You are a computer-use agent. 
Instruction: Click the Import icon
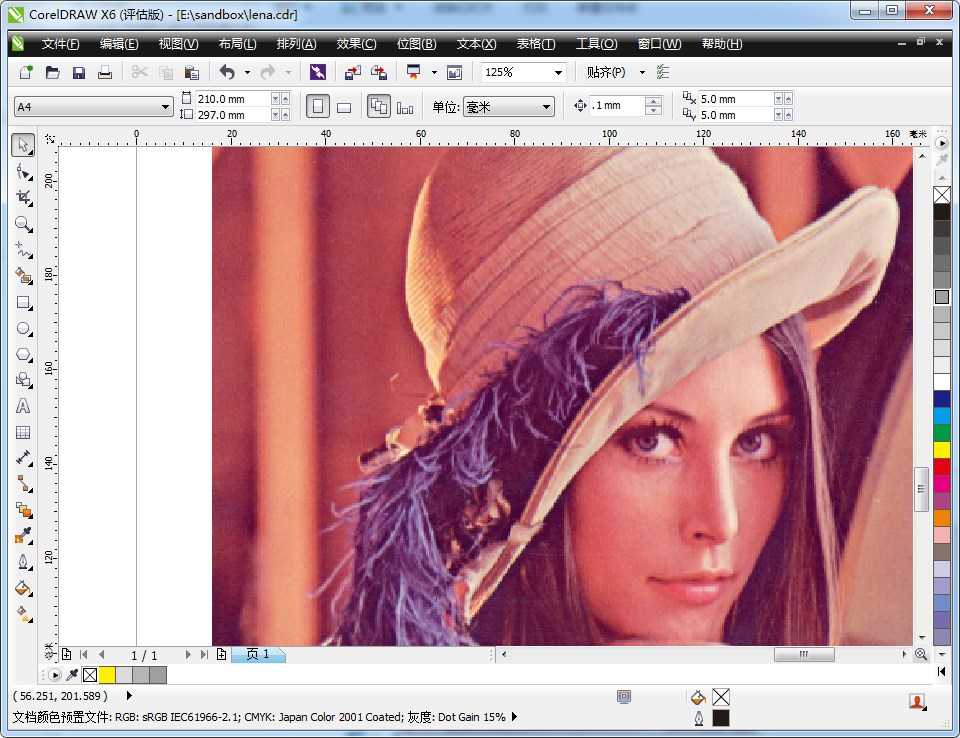[x=353, y=72]
